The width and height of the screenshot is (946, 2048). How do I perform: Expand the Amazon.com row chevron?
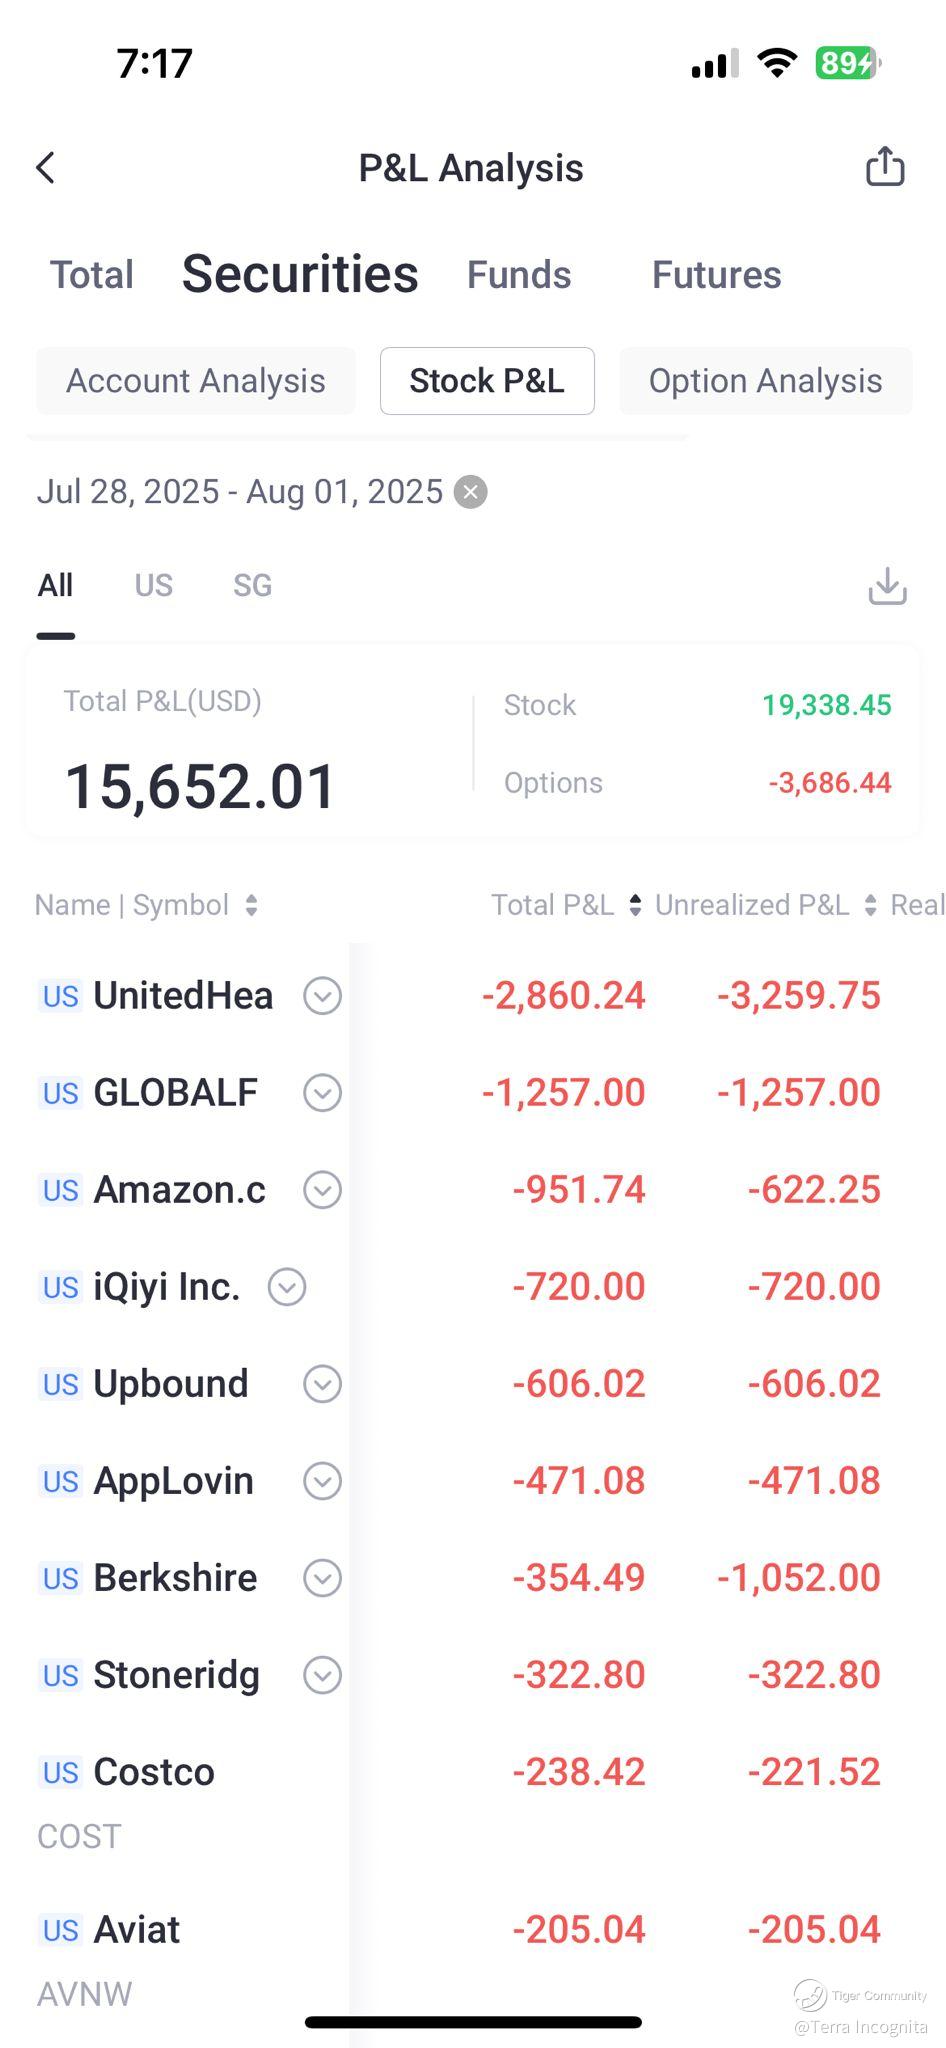coord(322,1190)
